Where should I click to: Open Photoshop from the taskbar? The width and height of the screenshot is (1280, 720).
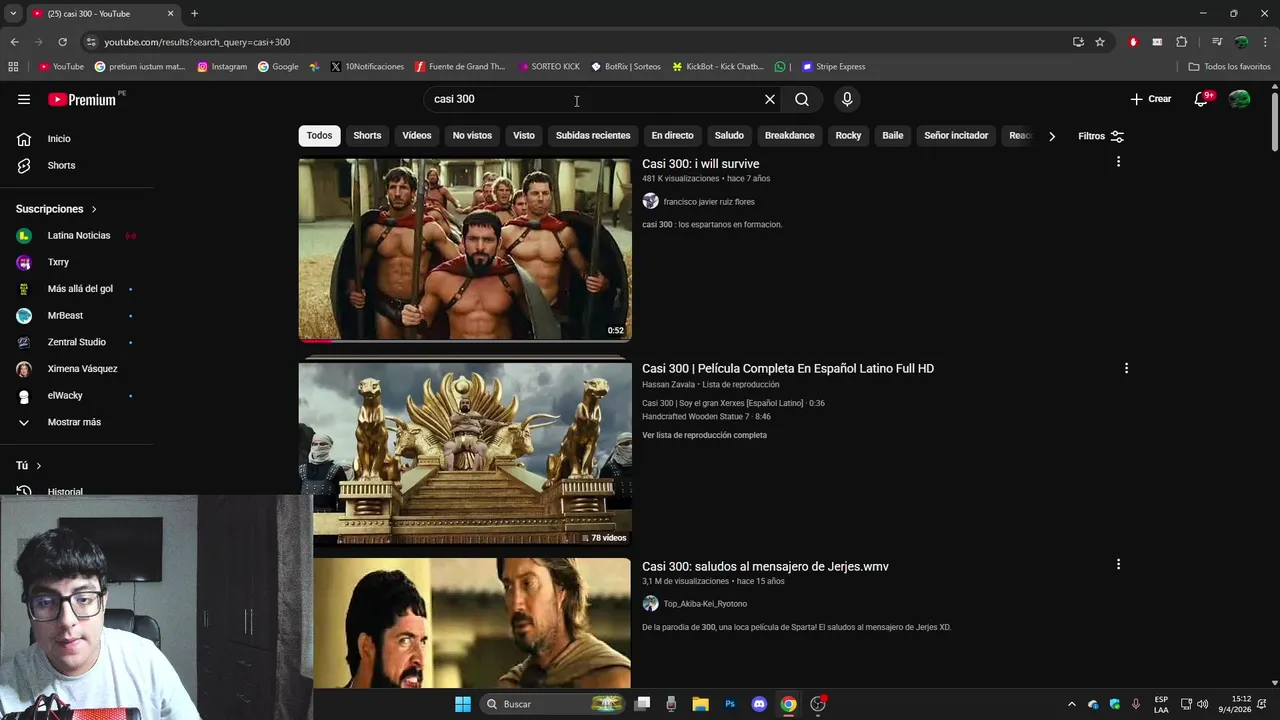pyautogui.click(x=730, y=704)
